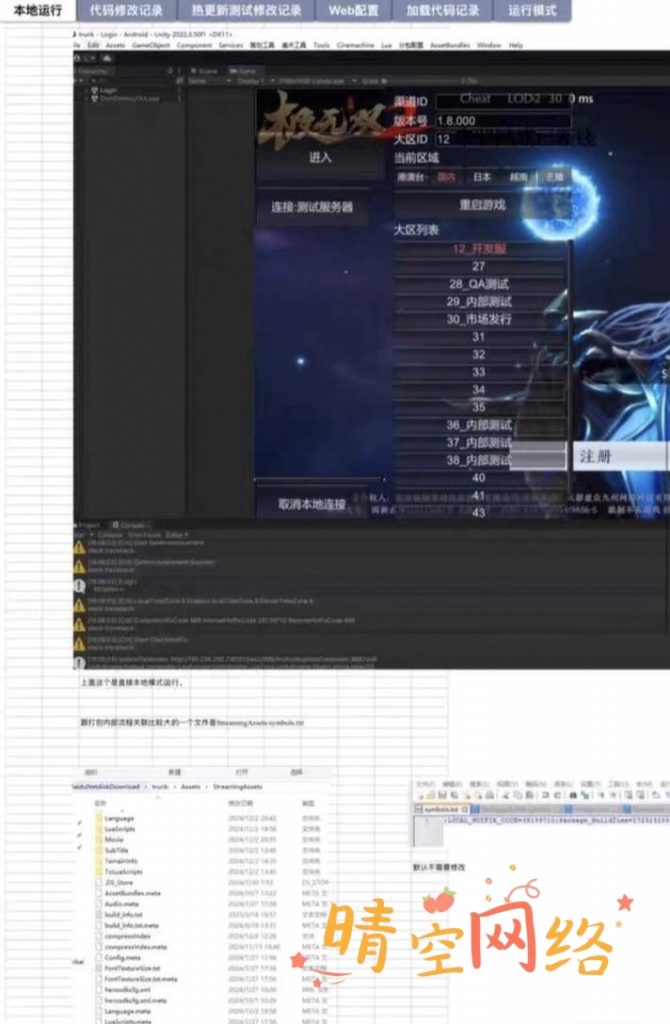Select the 国内 region option

click(446, 177)
